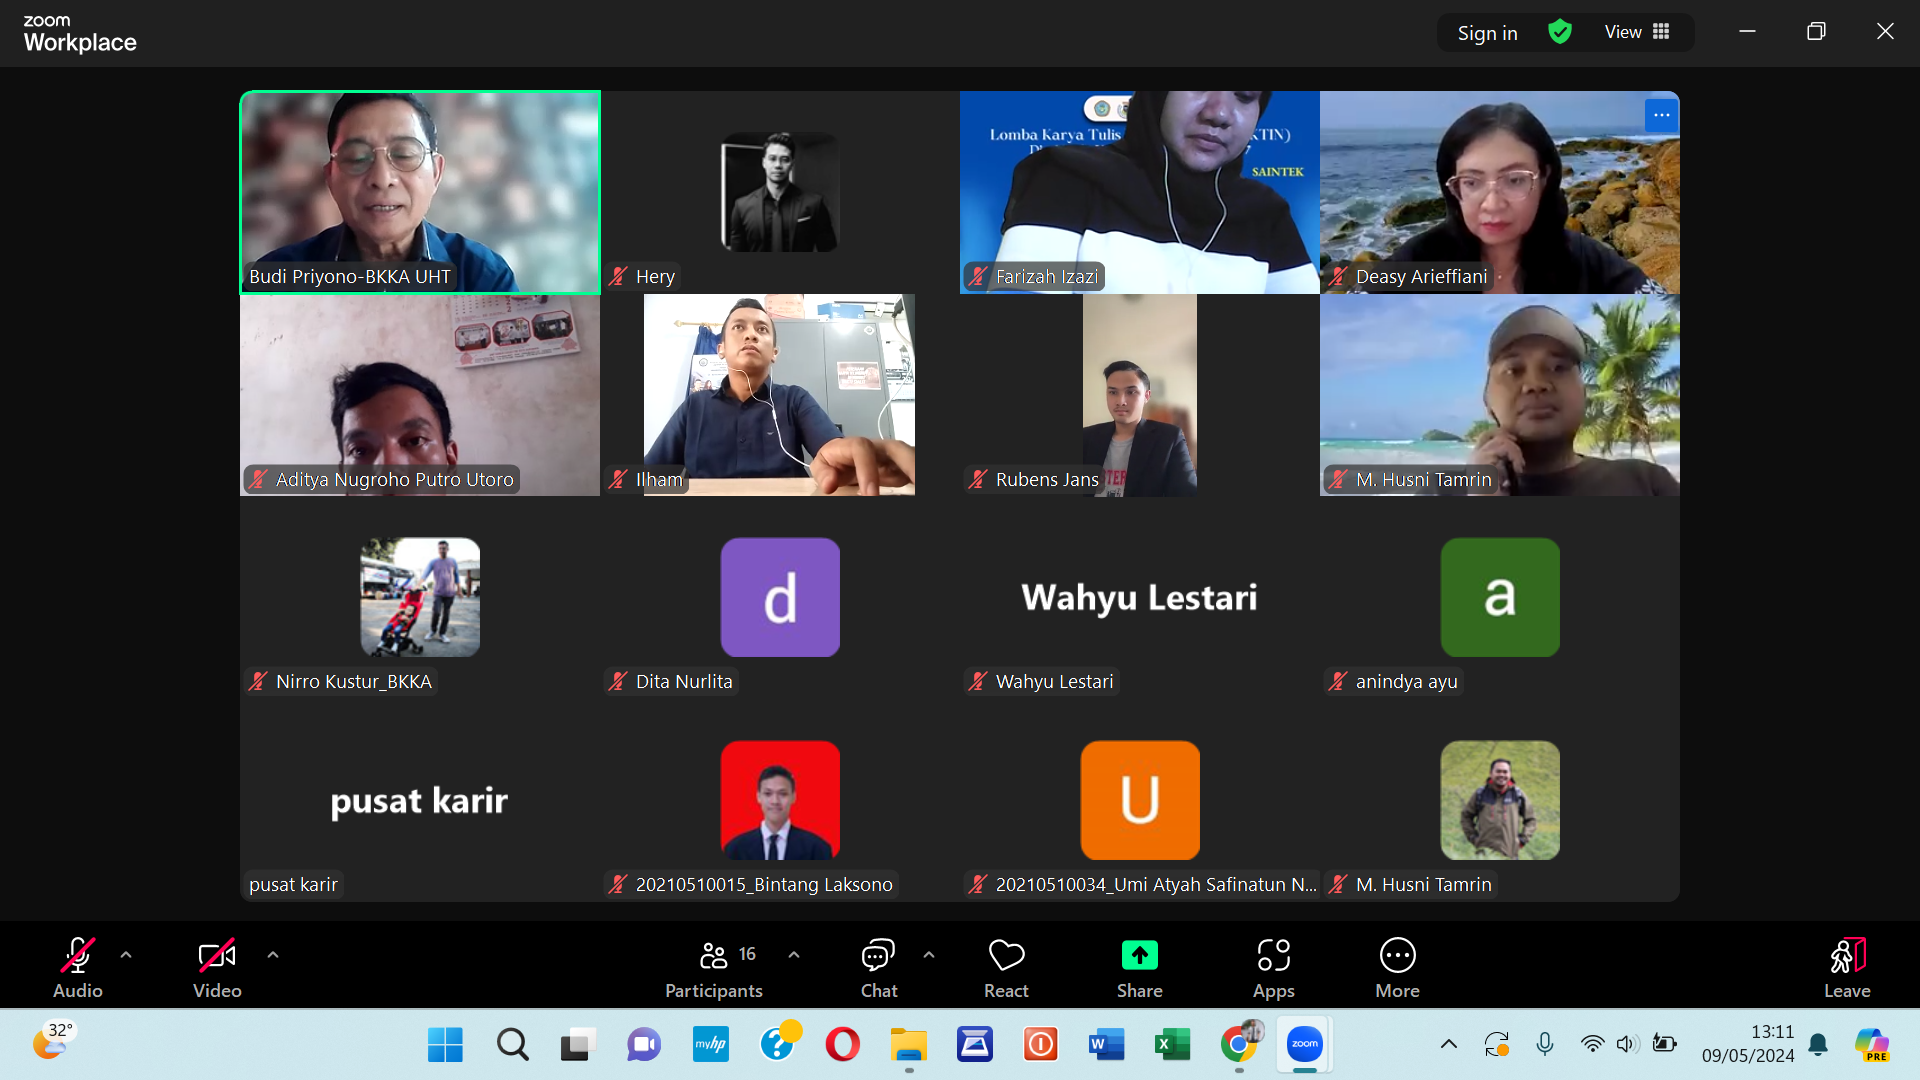
Task: Expand the arrow beside Participants count
Action: (794, 955)
